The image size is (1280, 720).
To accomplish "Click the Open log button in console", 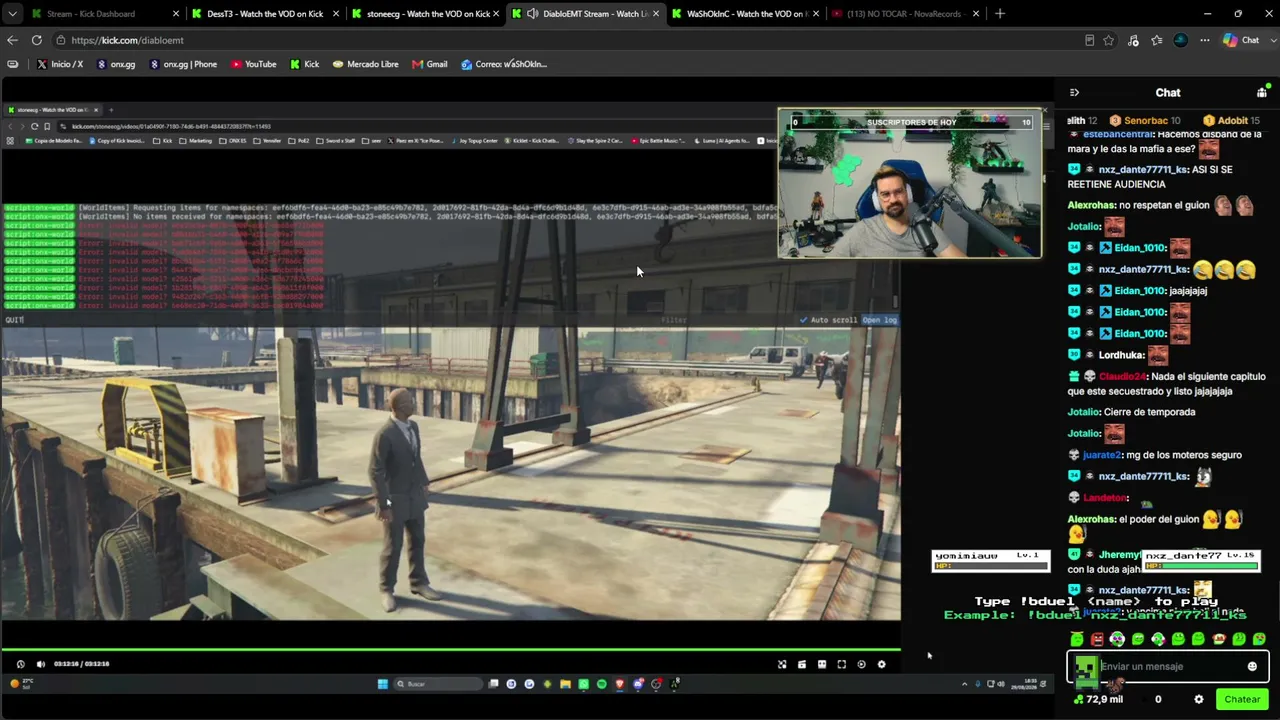I will tap(880, 320).
